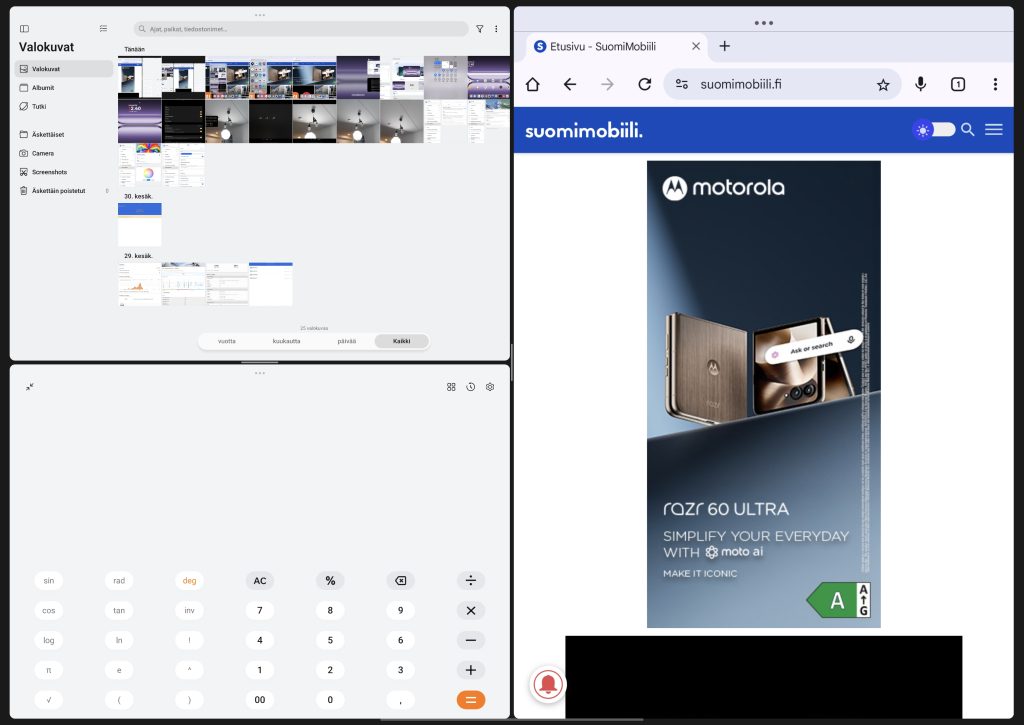Tap the 7 key on the calculator
The height and width of the screenshot is (725, 1024).
pos(260,611)
